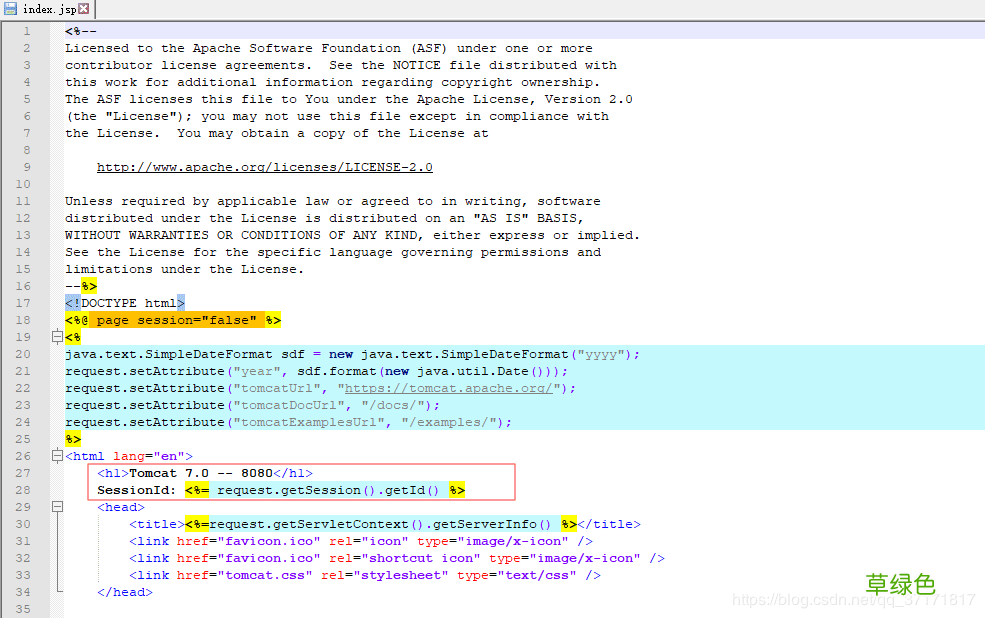Click the save-state disk icon on index.jsp tab
The width and height of the screenshot is (985, 618).
click(11, 9)
